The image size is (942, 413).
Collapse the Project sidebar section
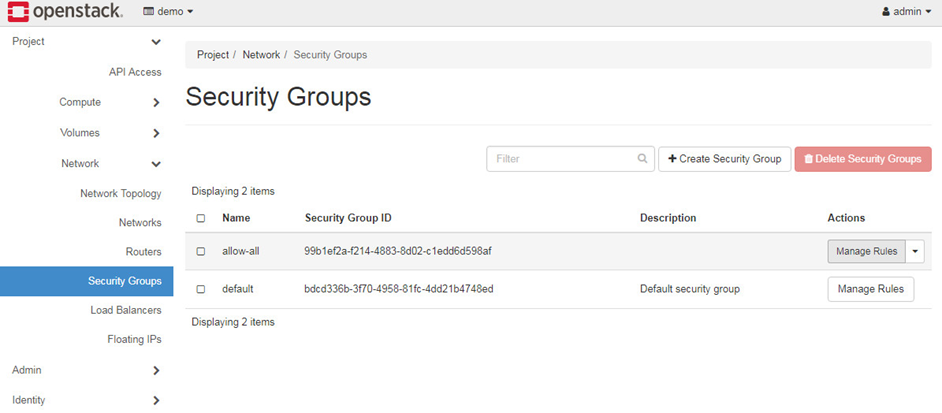click(x=156, y=42)
